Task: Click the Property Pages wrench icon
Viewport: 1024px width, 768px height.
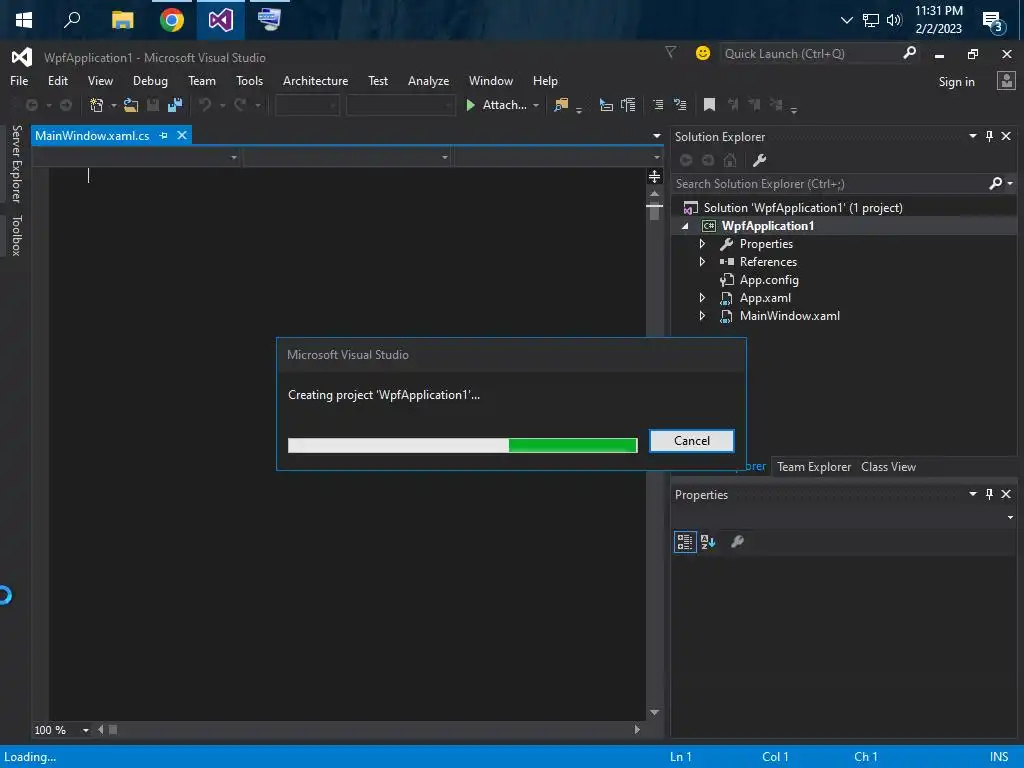Action: tap(737, 541)
